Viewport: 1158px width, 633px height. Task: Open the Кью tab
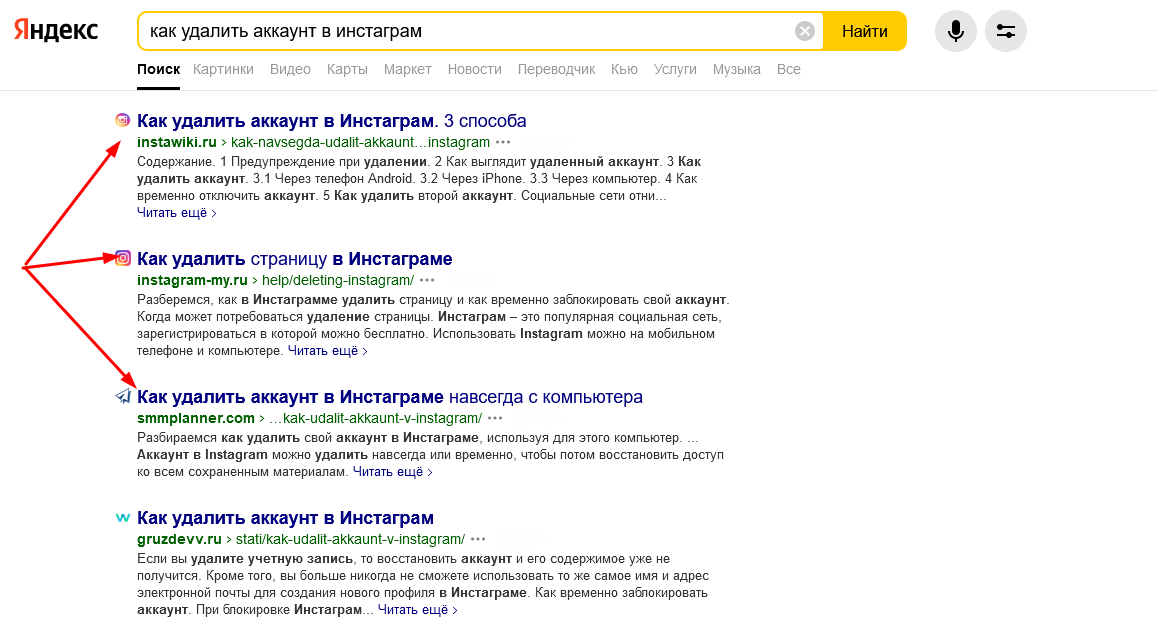point(624,69)
